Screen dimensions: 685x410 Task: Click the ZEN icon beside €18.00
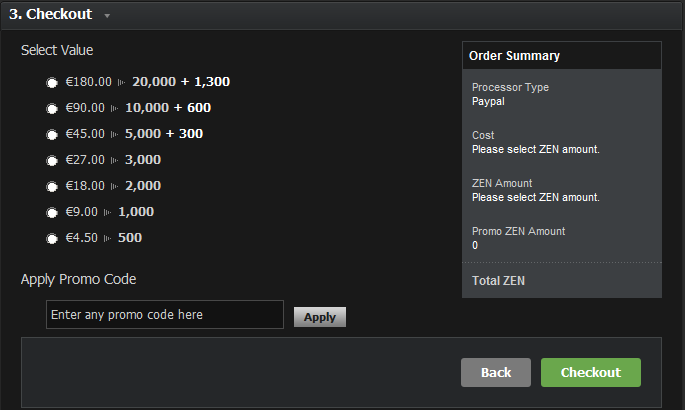(115, 186)
